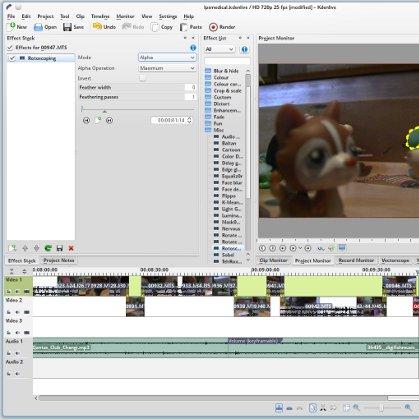Open the Mode dropdown showing Alpha
The width and height of the screenshot is (419, 419).
coord(167,58)
